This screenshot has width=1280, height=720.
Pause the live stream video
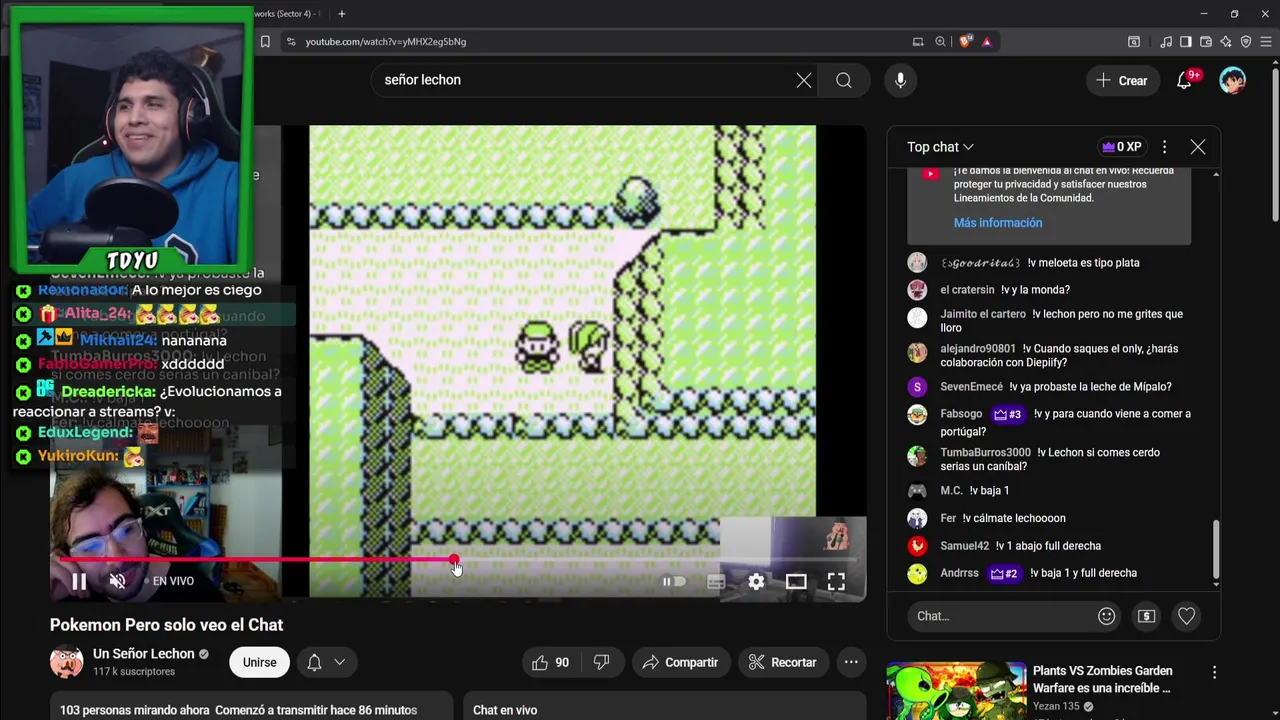[79, 581]
